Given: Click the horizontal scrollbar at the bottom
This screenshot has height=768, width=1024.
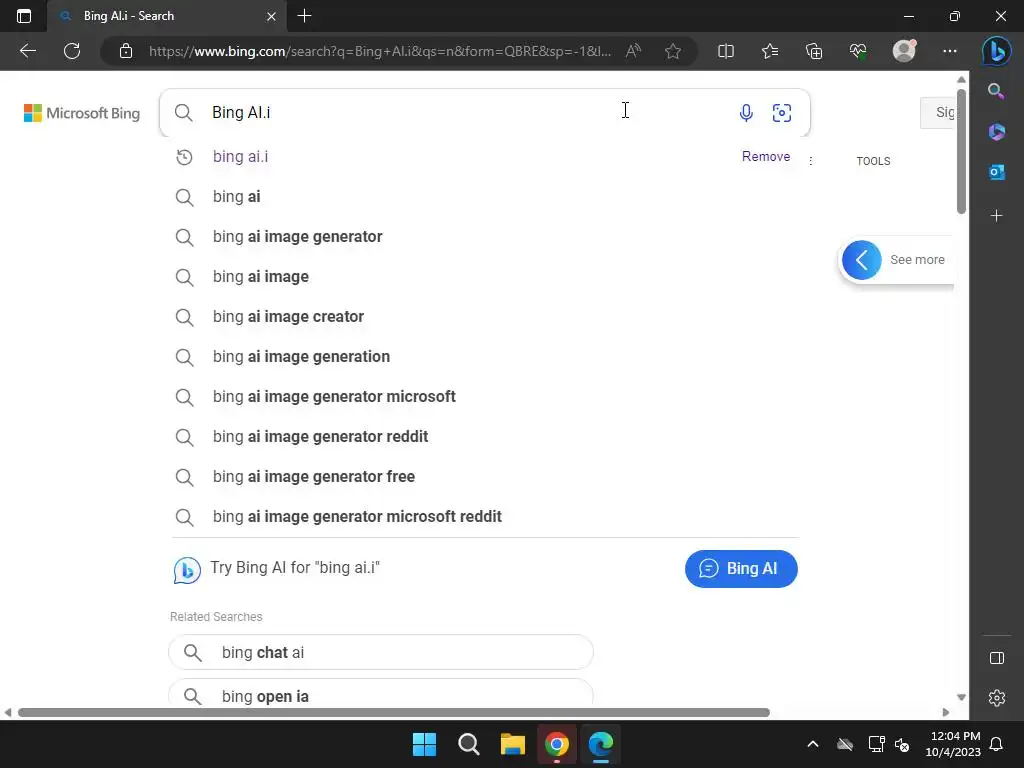Looking at the screenshot, I should point(394,712).
